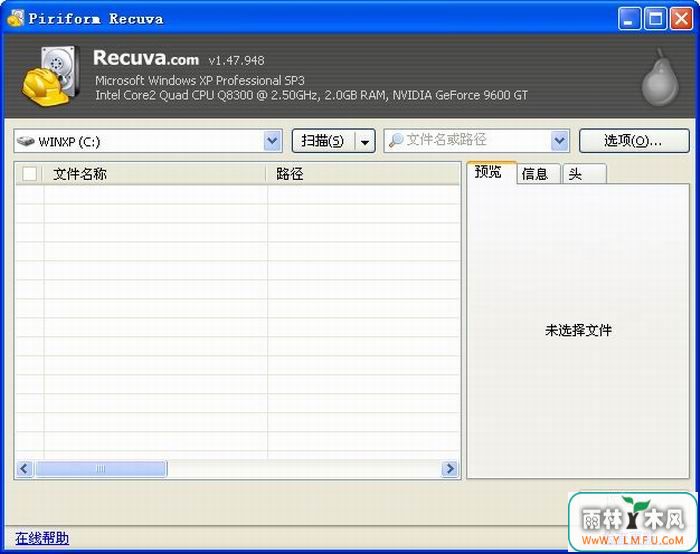Sort by 路径 column header

point(363,174)
